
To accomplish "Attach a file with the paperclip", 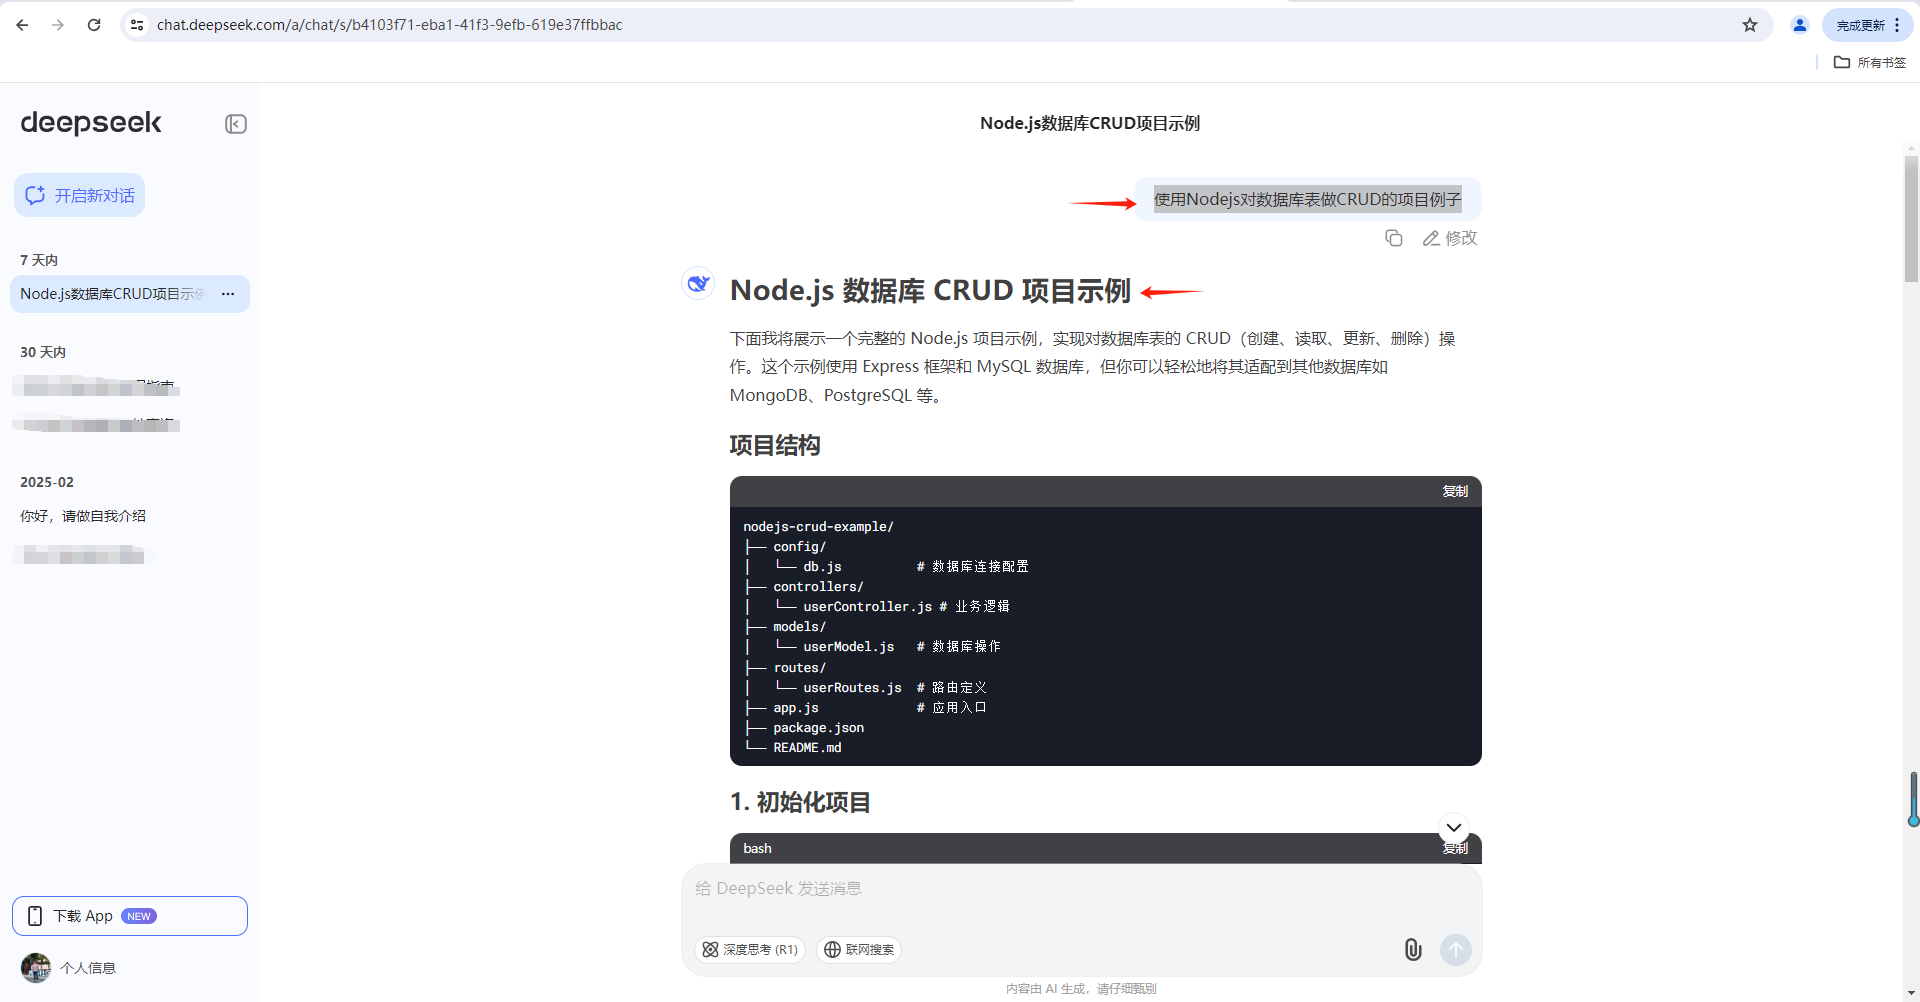I will click(x=1412, y=950).
